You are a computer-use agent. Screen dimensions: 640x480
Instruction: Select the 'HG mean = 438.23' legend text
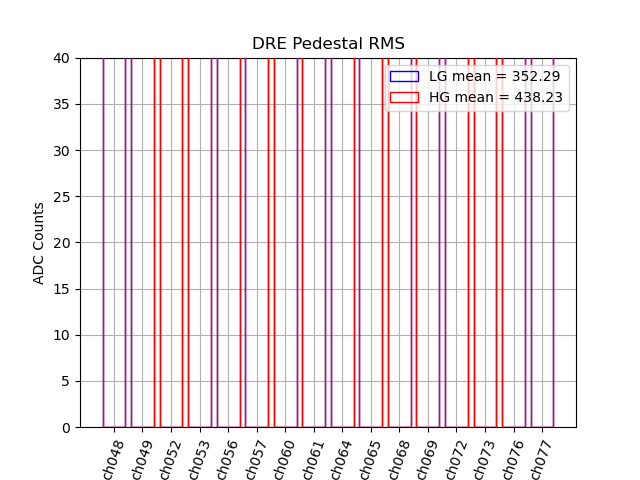[x=495, y=97]
